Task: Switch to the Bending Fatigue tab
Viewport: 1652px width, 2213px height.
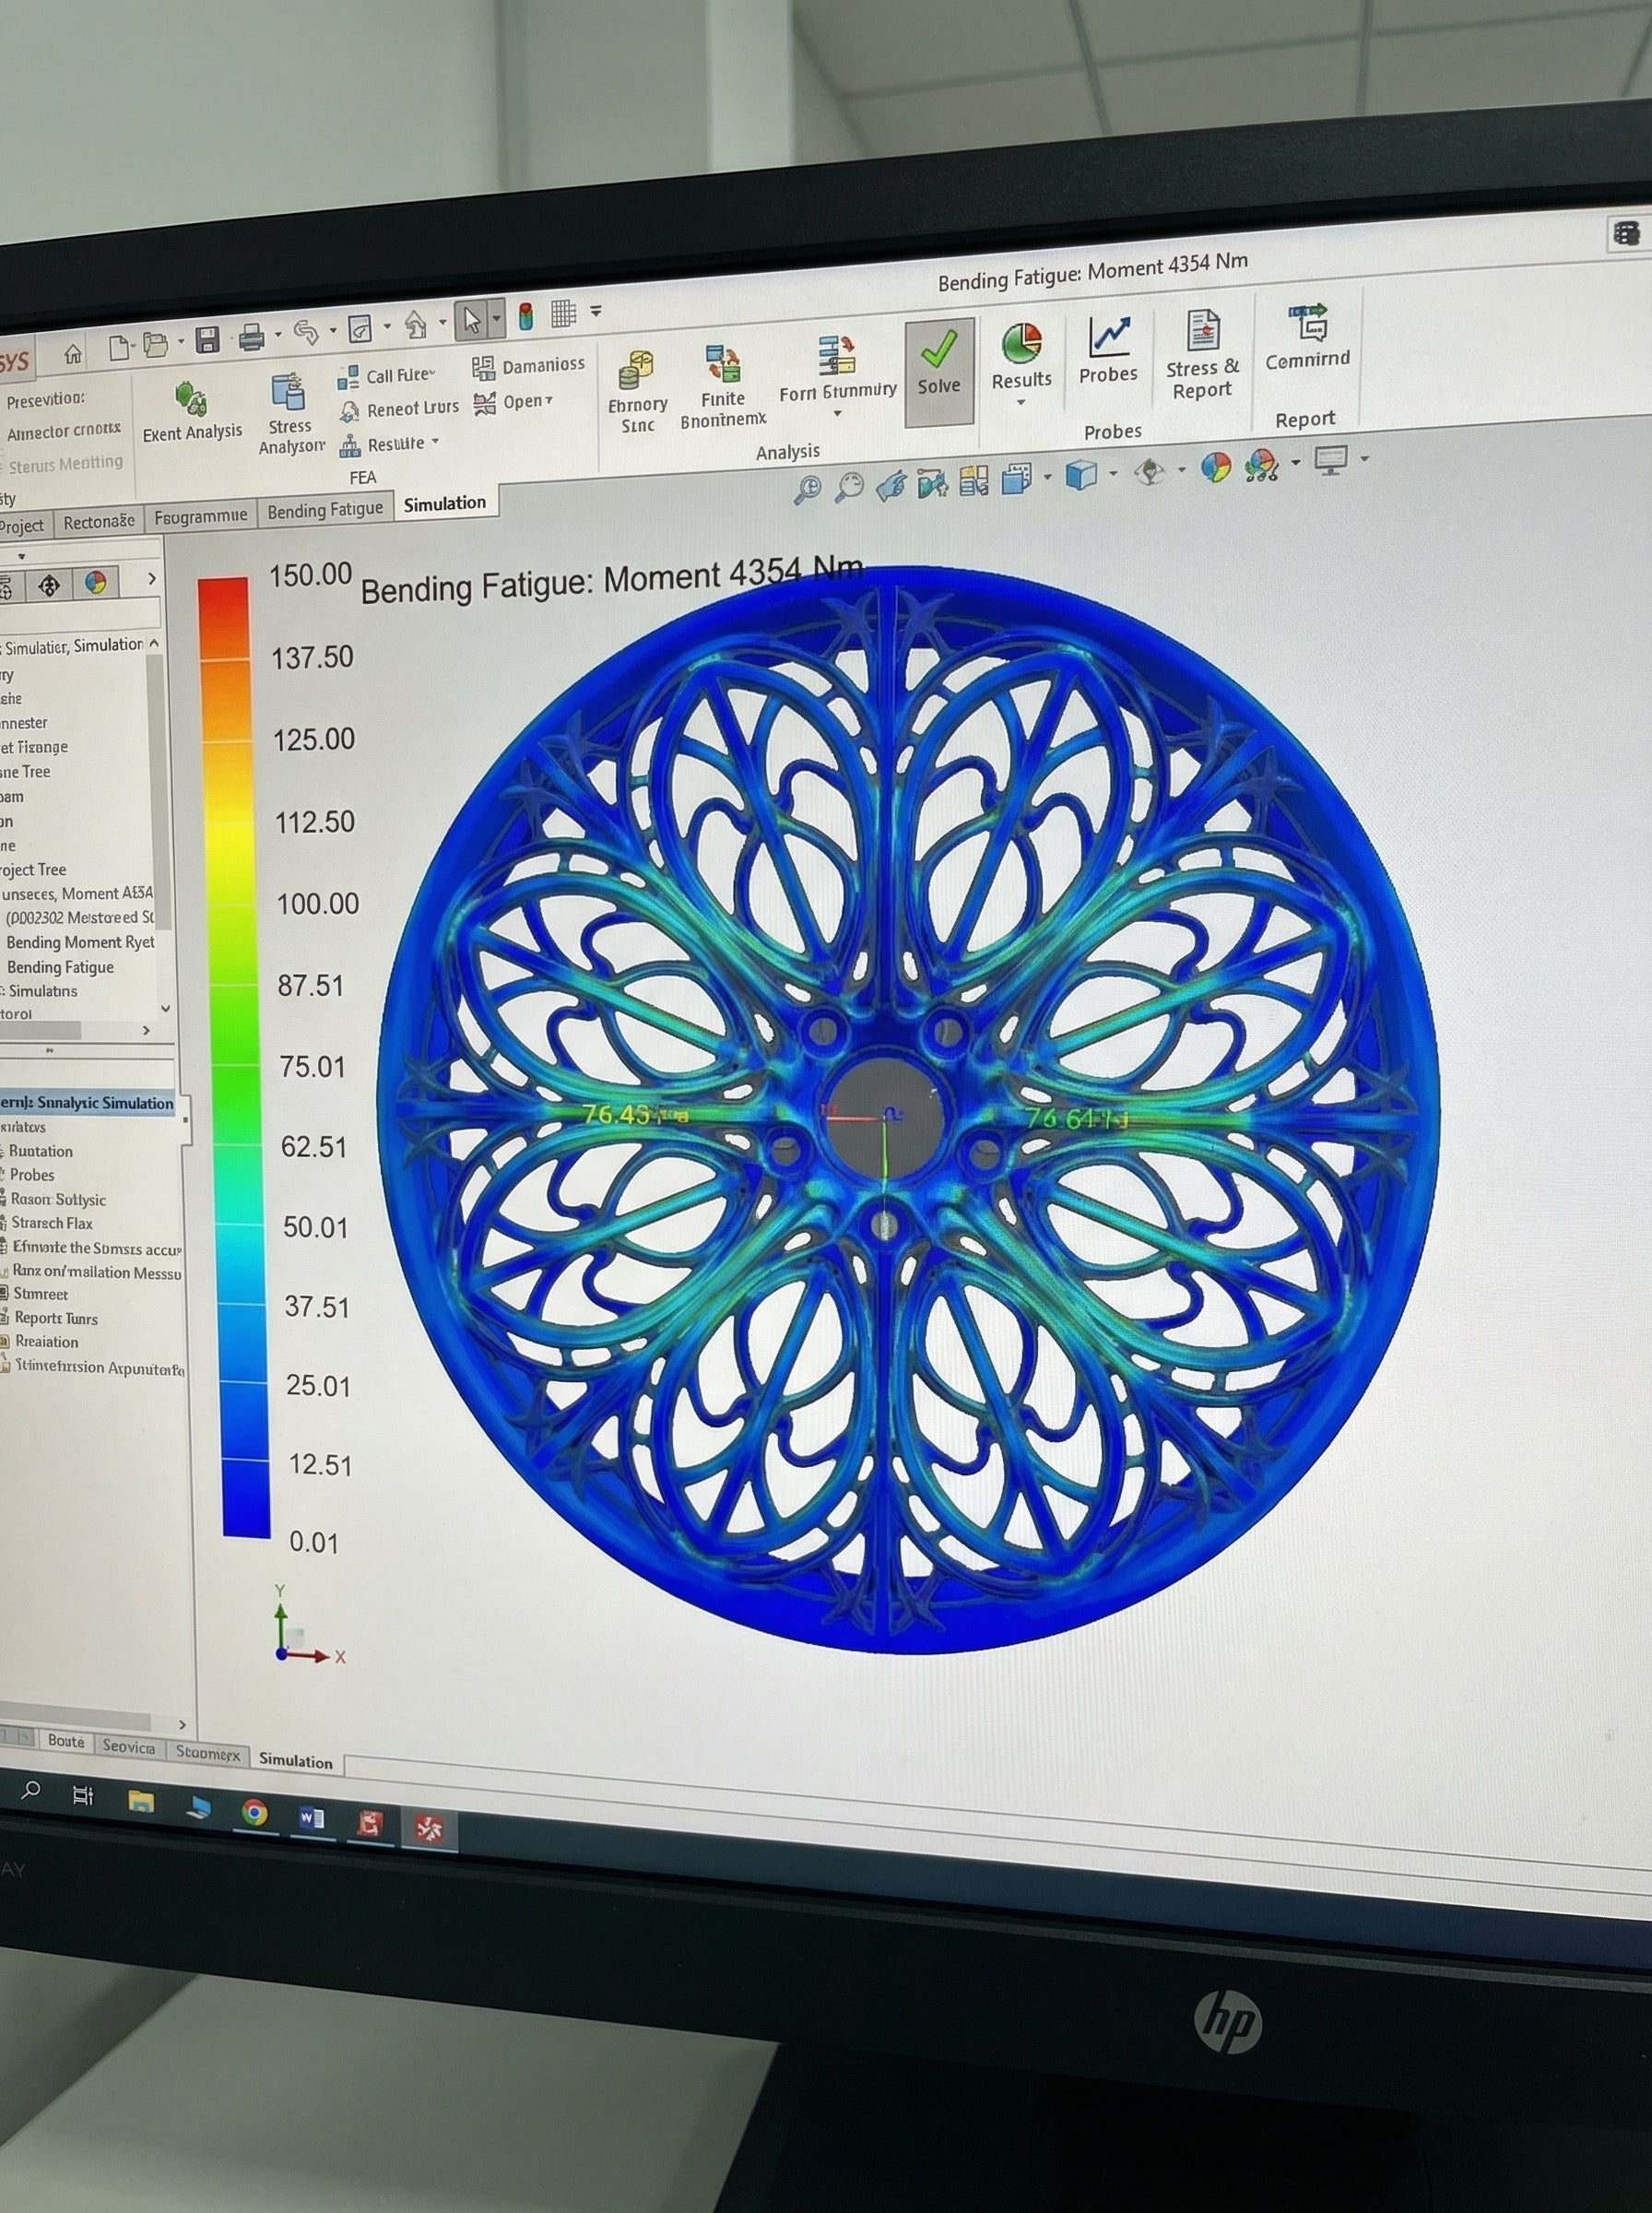Action: pyautogui.click(x=325, y=510)
